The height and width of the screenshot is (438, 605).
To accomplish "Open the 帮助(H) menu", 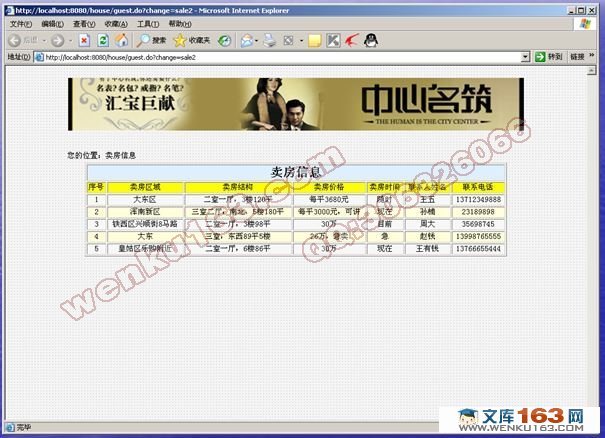I will pos(180,24).
